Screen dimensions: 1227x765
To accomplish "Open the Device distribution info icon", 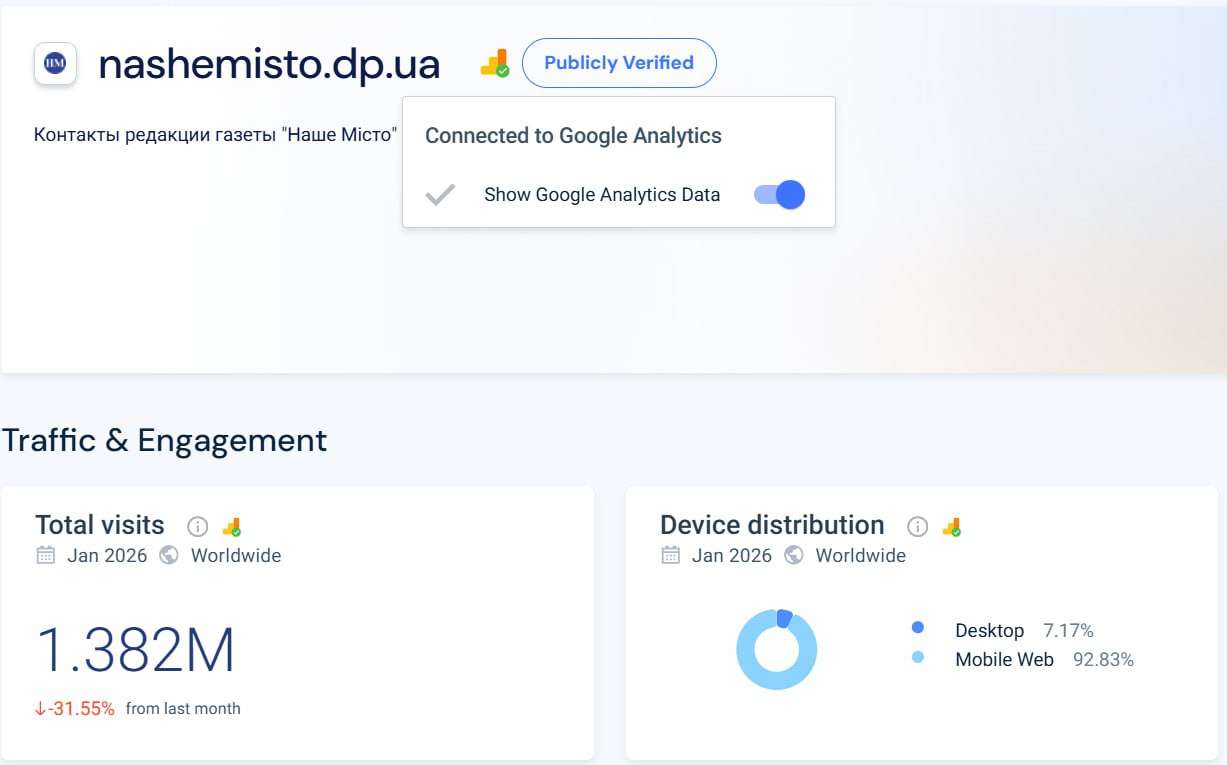I will (917, 526).
